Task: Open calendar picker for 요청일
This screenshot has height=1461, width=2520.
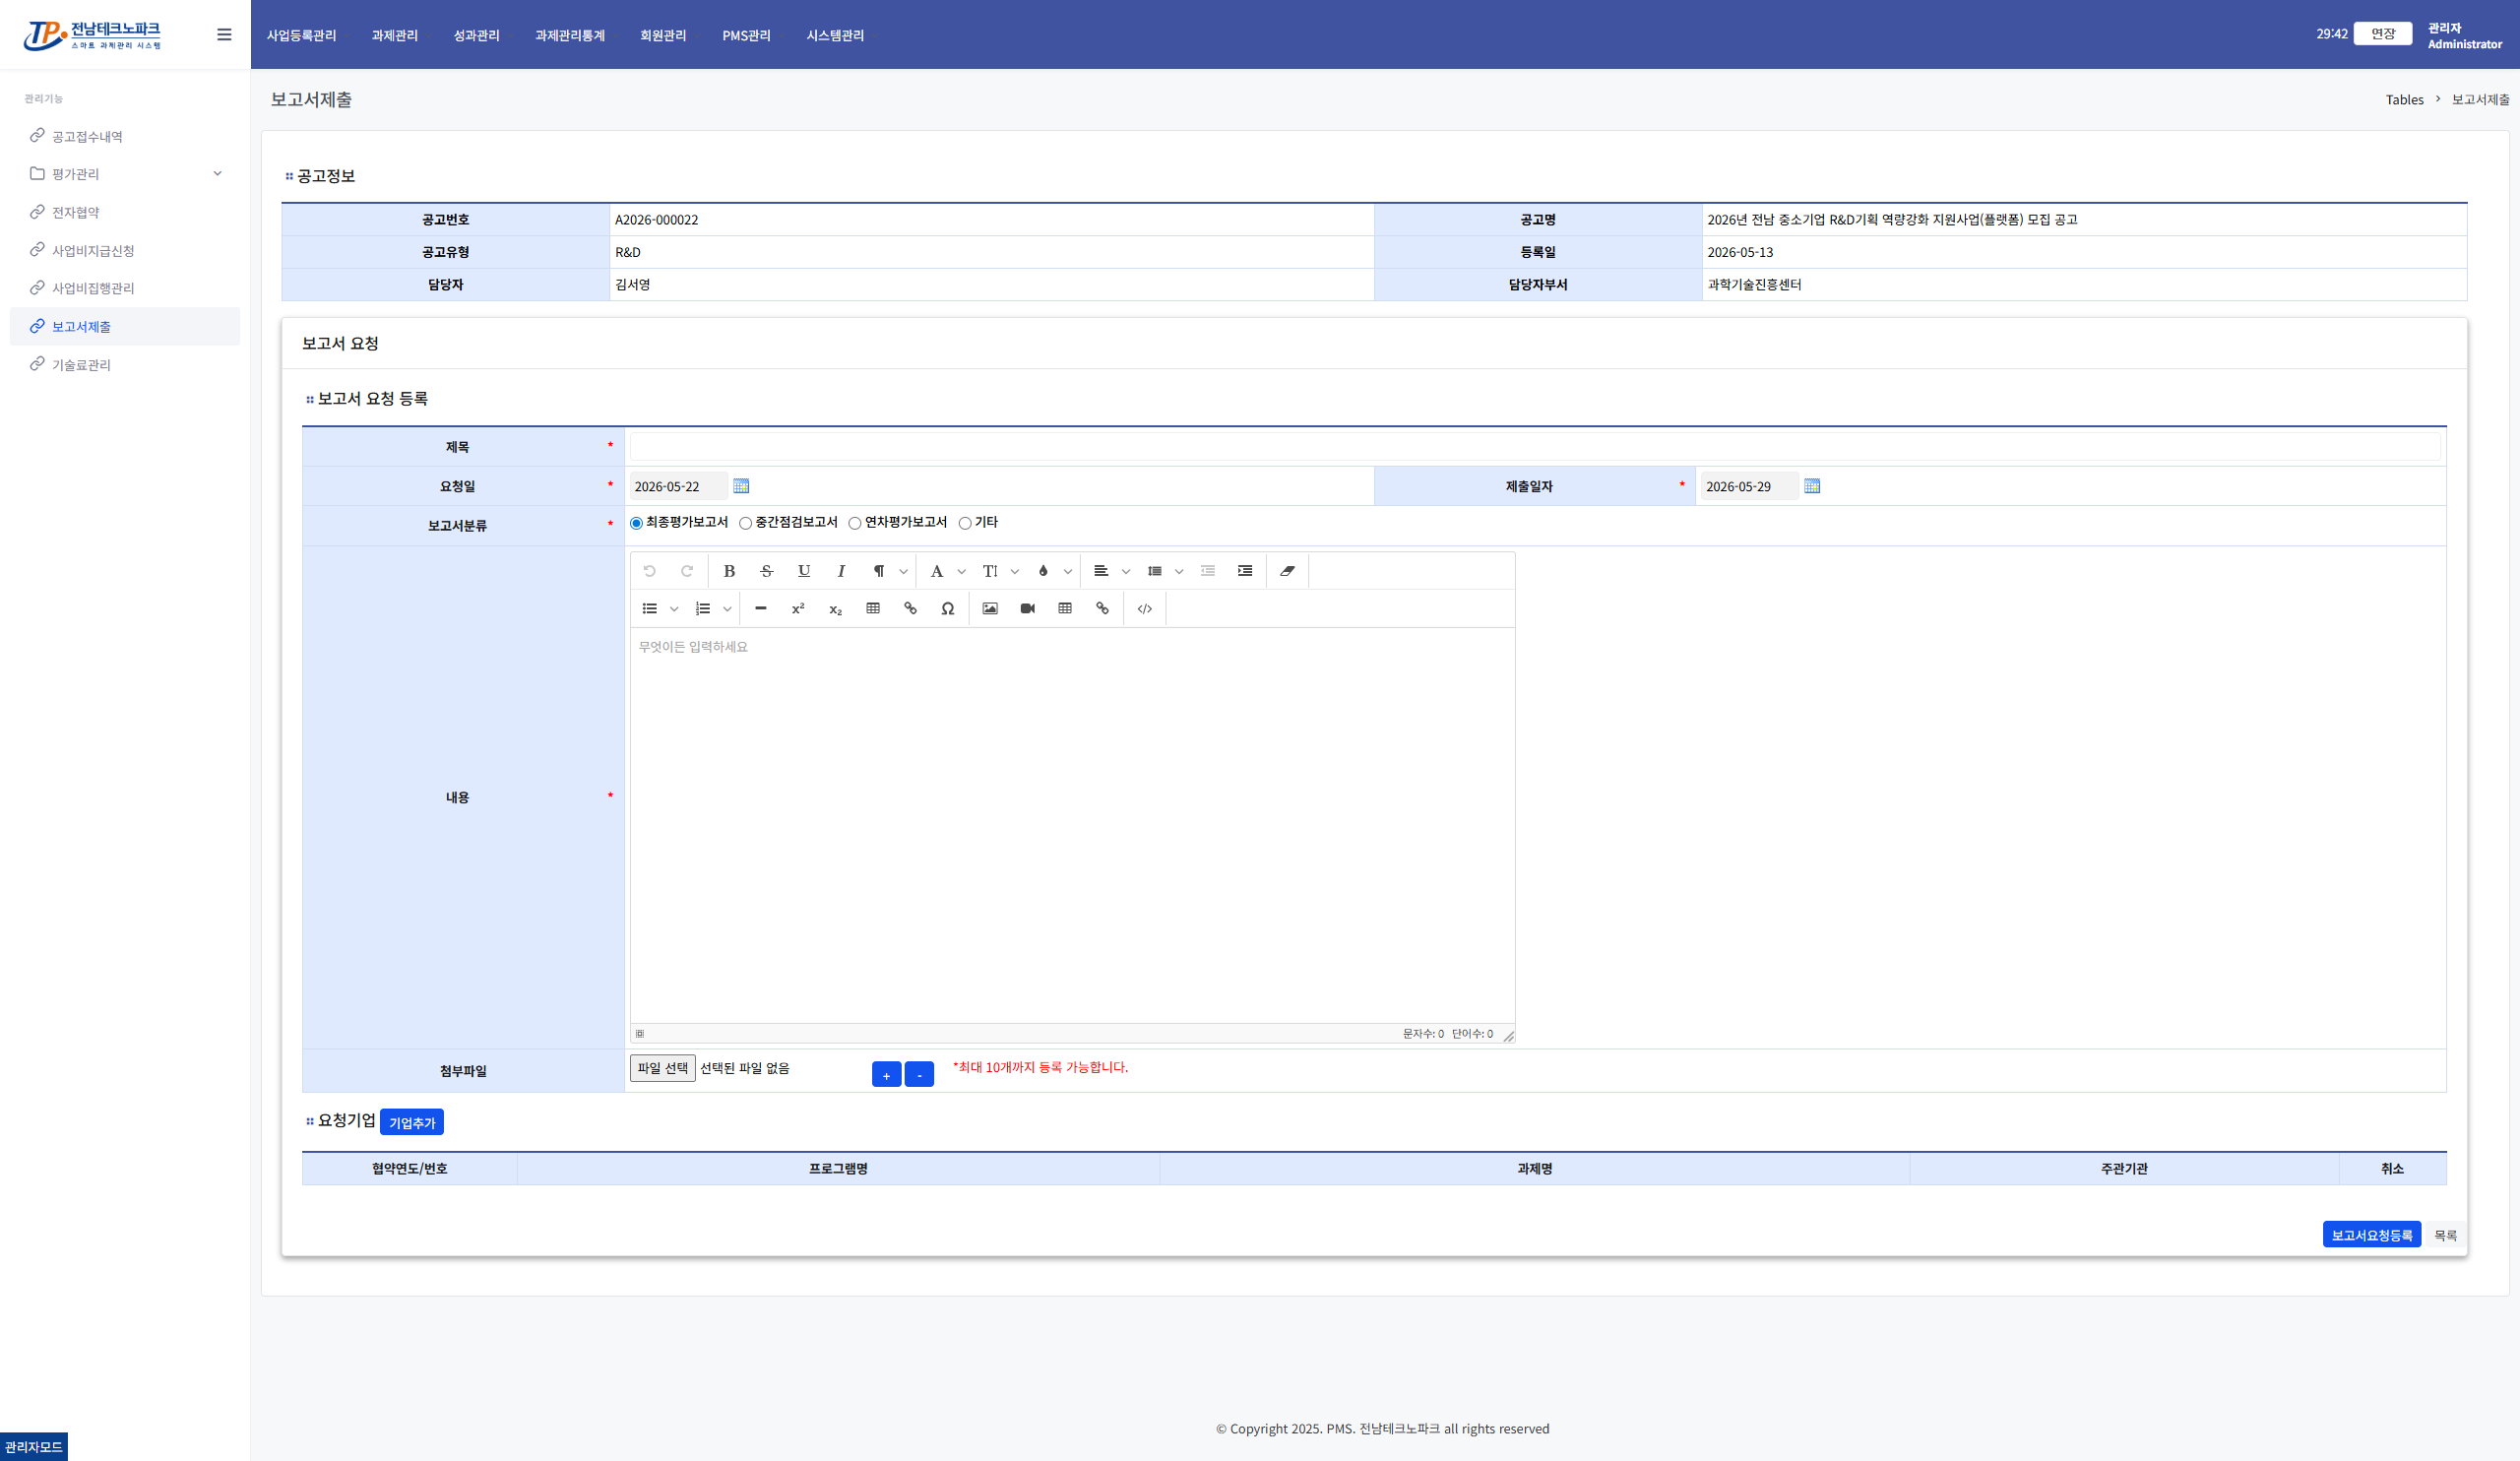Action: click(741, 486)
